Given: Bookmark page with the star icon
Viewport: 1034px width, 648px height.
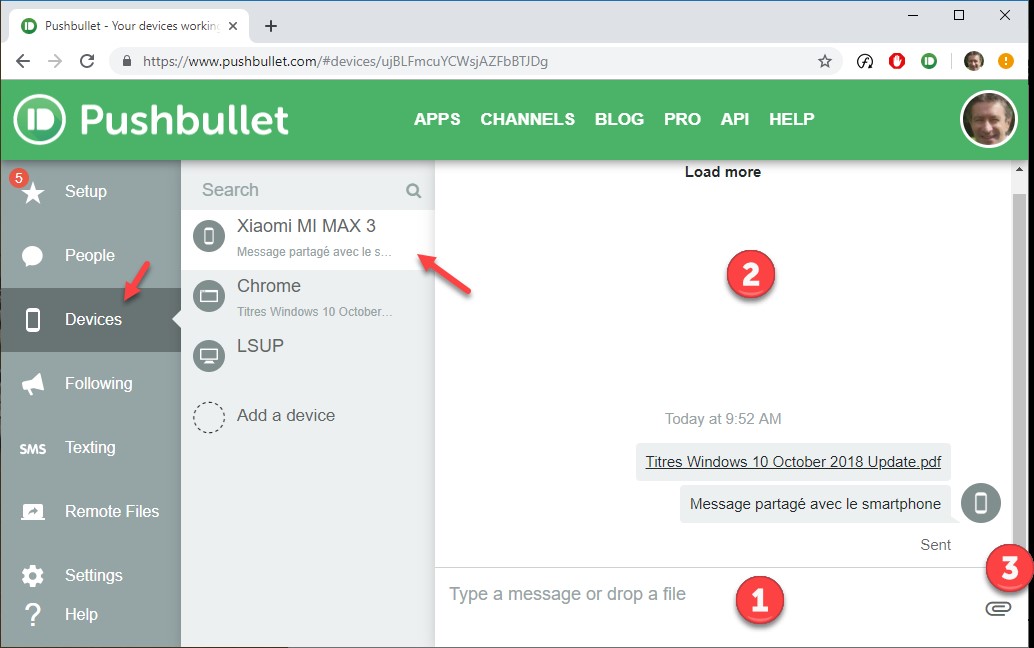Looking at the screenshot, I should [825, 61].
